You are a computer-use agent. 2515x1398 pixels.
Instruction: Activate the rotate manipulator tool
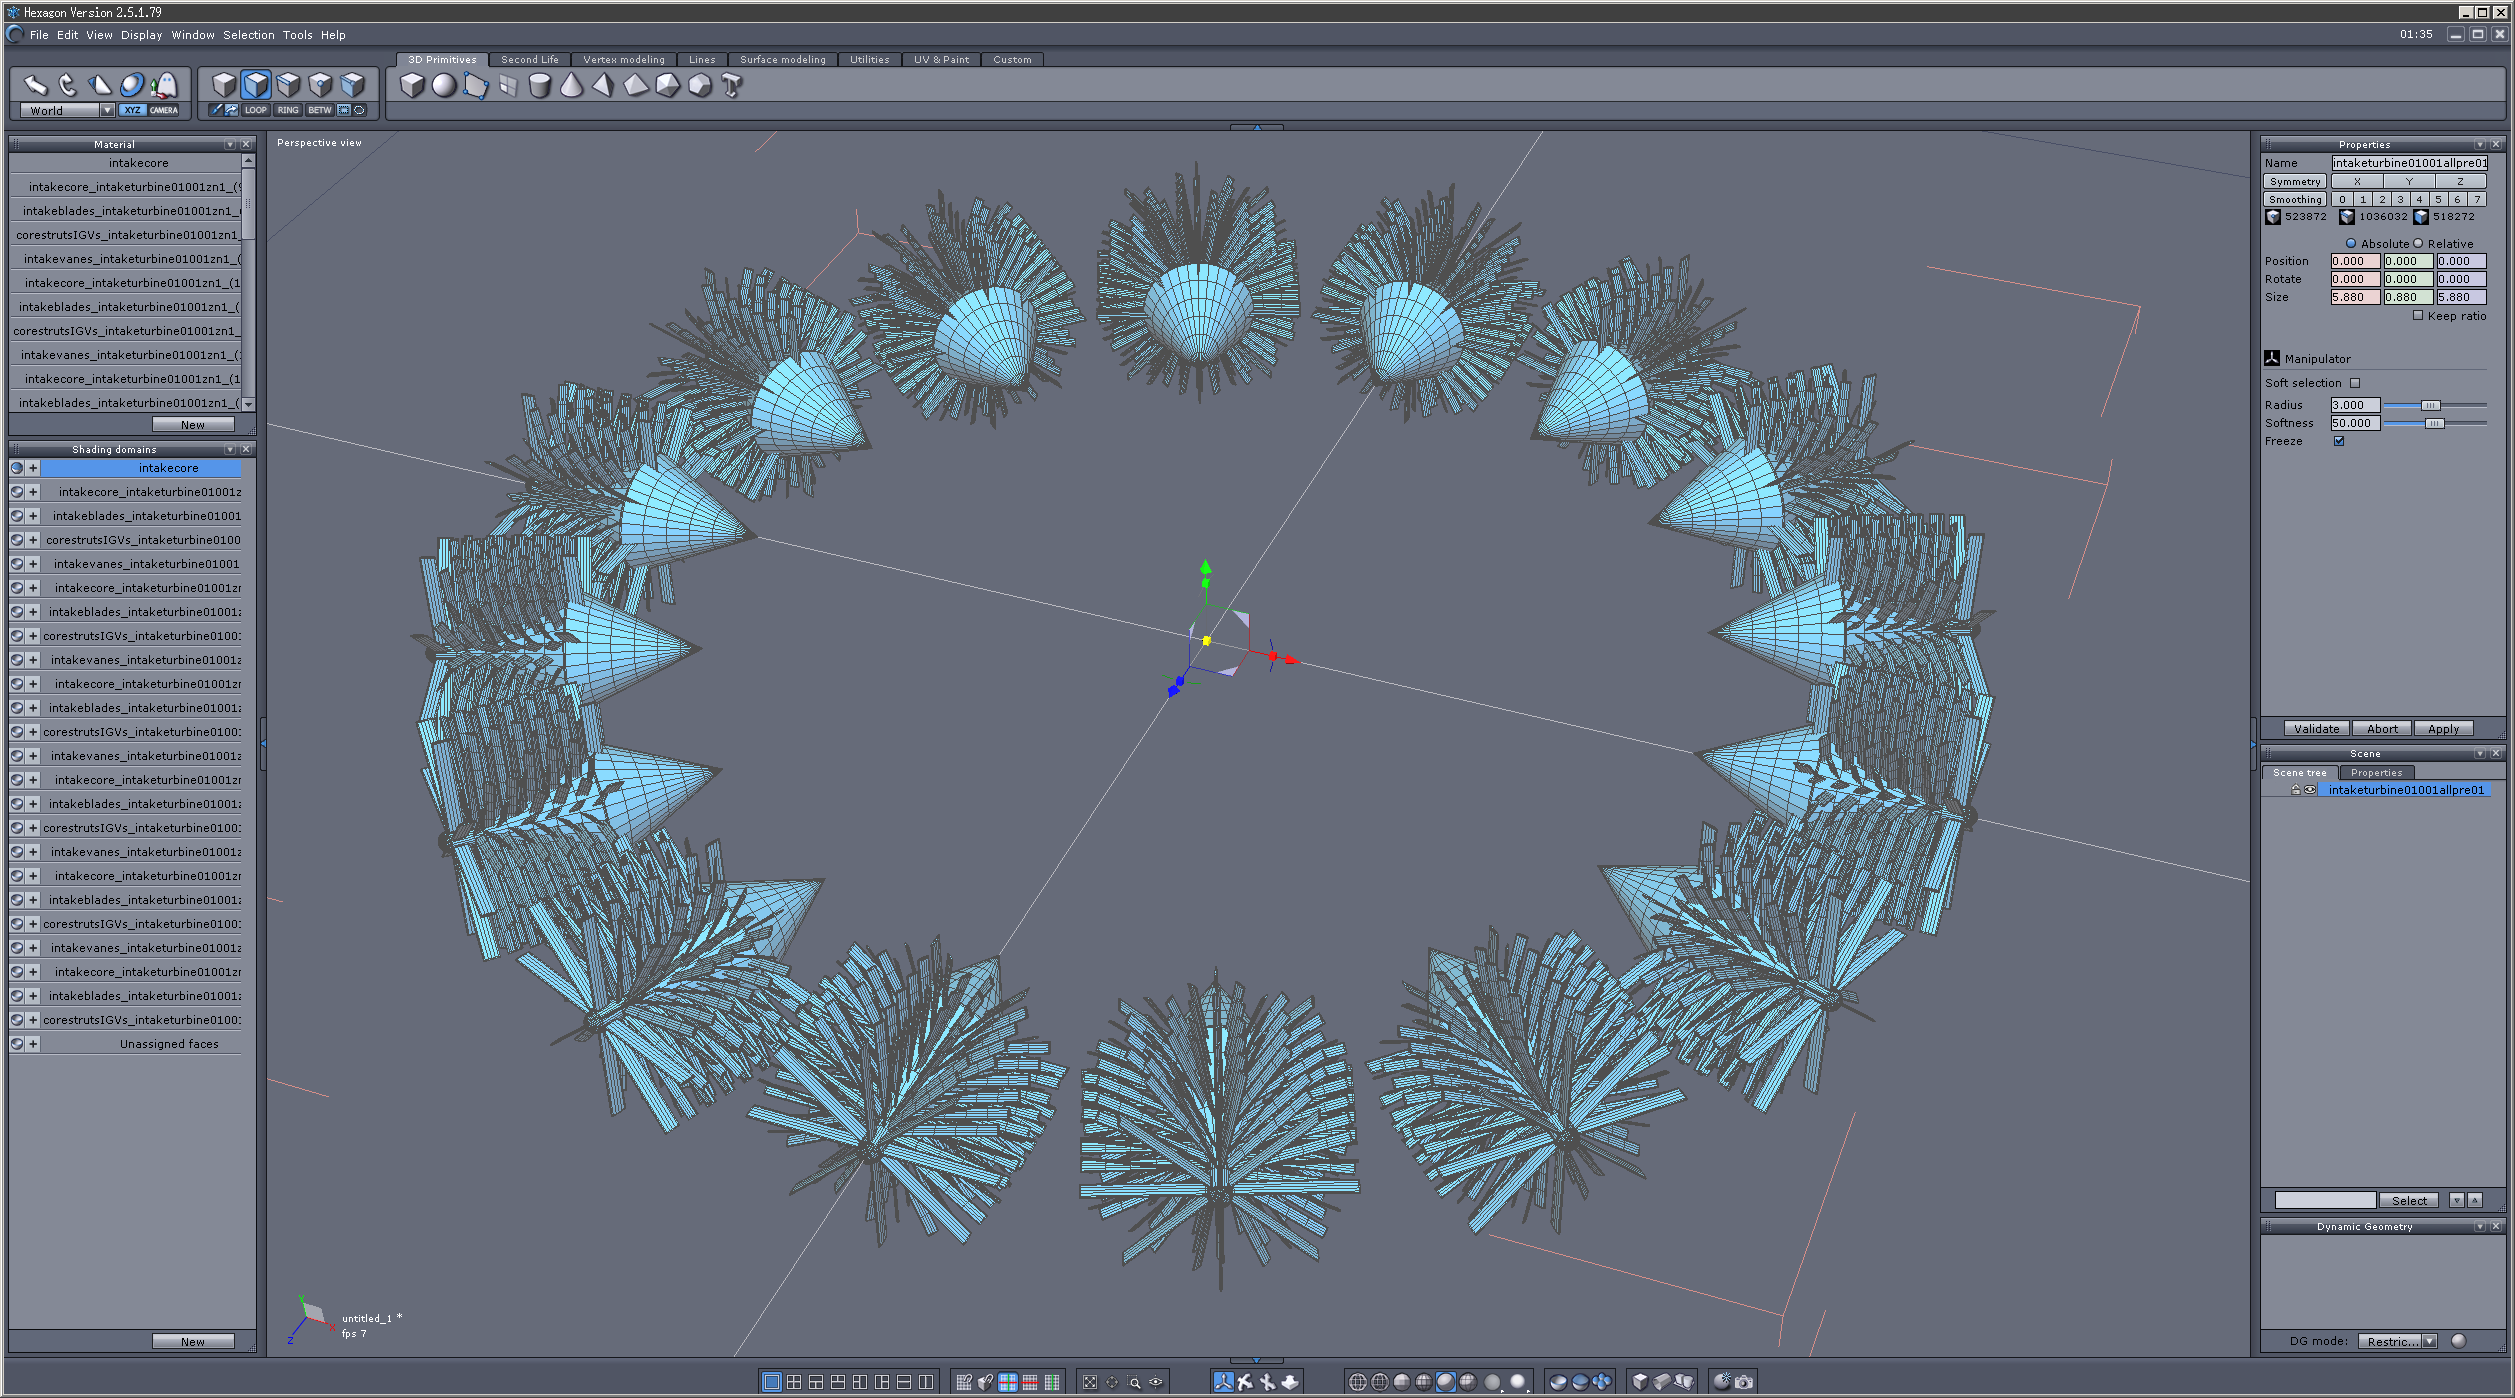67,86
